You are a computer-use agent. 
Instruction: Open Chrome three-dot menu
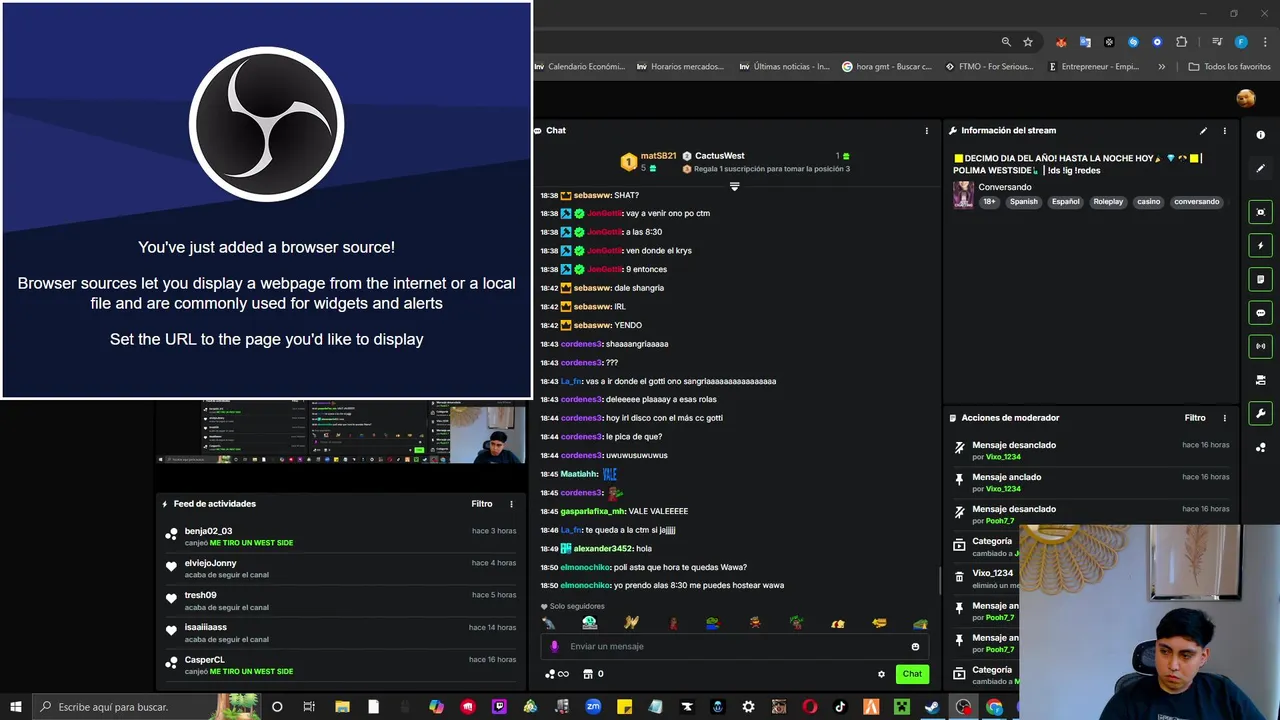pyautogui.click(x=1265, y=42)
